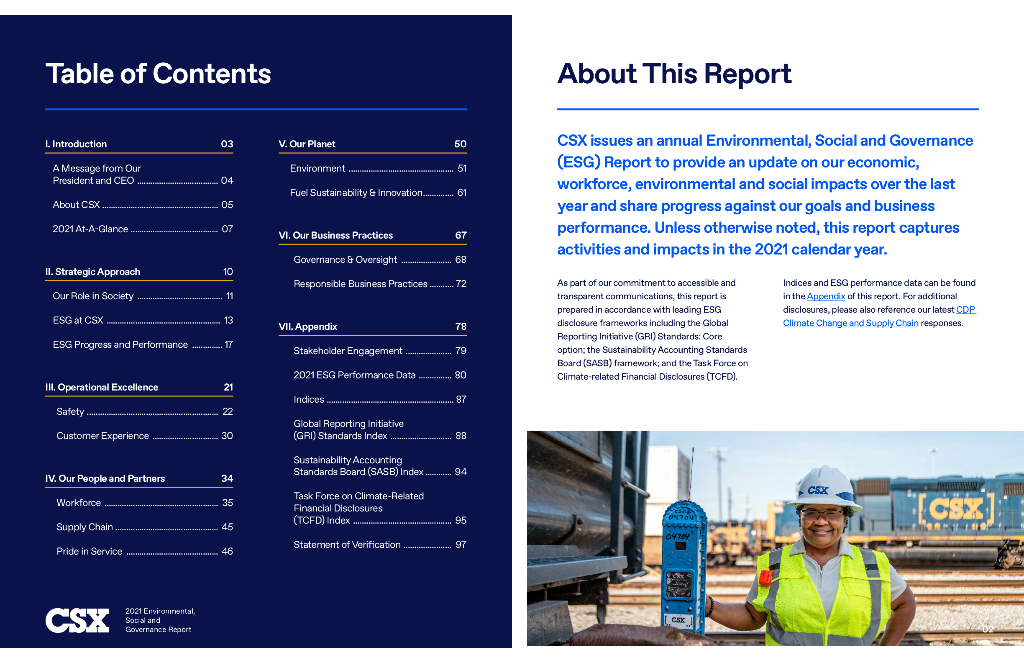Open Sustainability Accounting Standards Board (SASB) Index

pos(379,466)
